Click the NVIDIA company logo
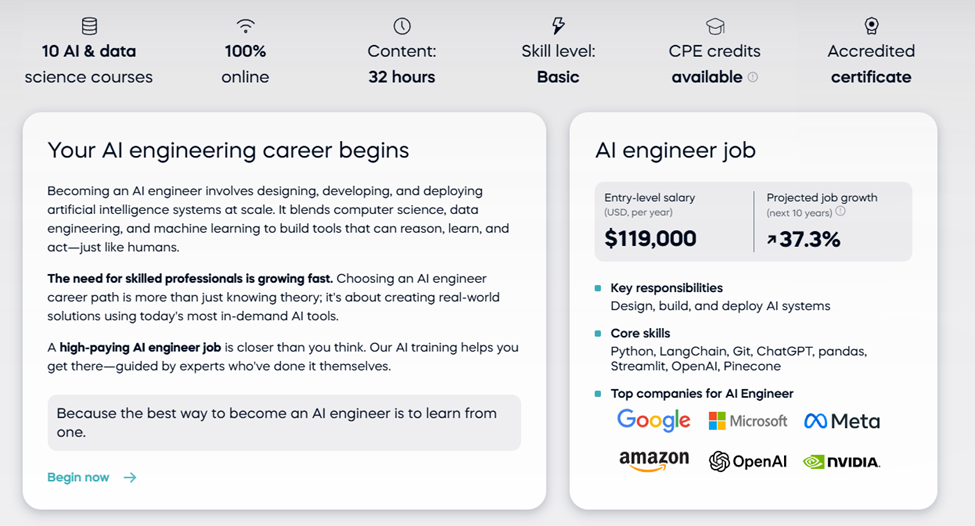975x526 pixels. (842, 462)
